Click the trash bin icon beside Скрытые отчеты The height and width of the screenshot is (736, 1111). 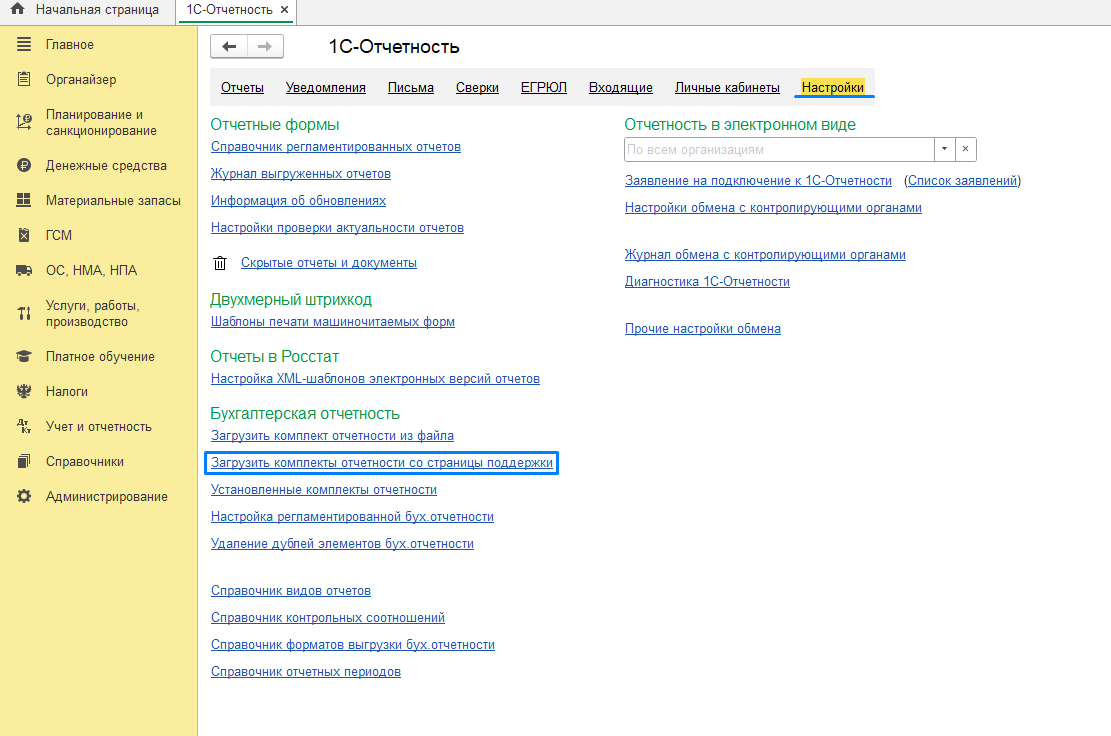coord(220,263)
